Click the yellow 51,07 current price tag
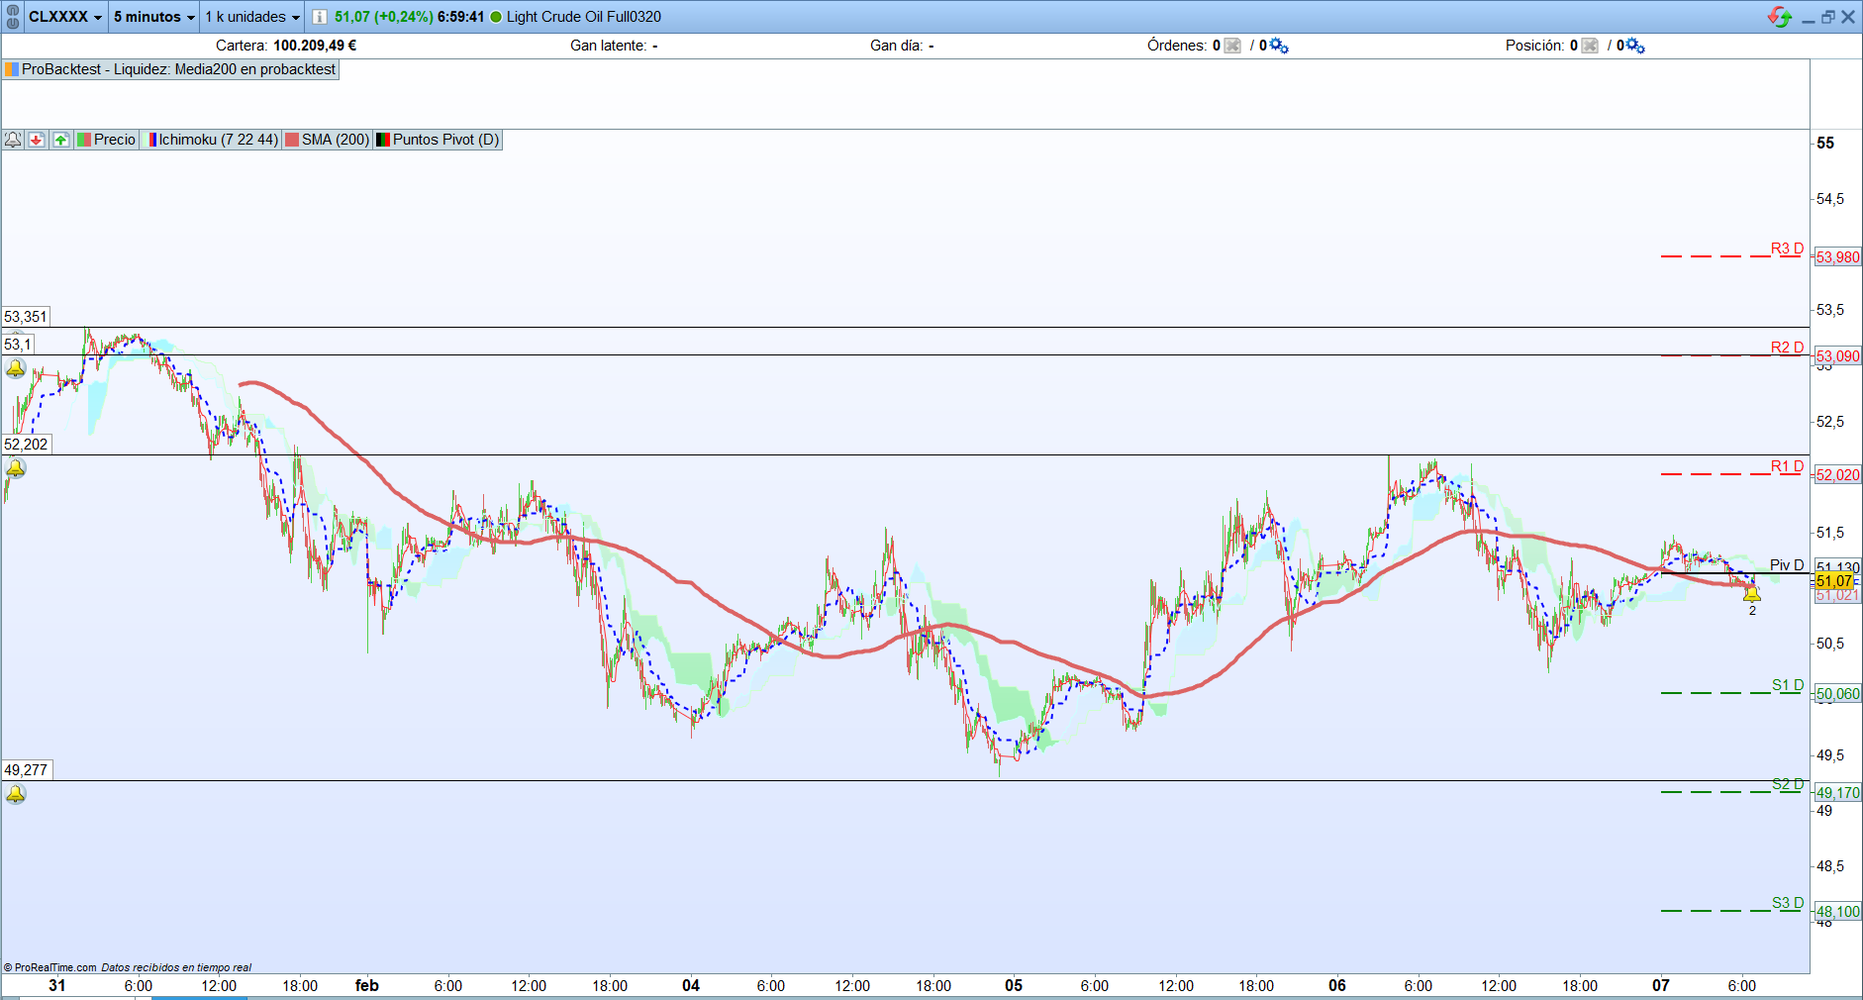Screen dimensions: 1863x1000 pos(1835,581)
